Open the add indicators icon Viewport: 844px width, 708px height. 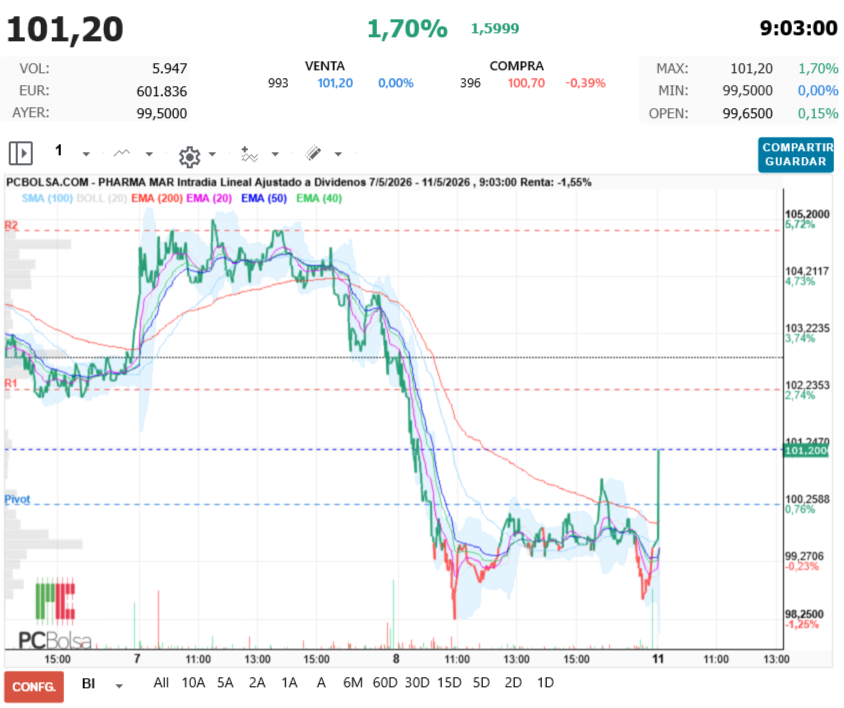[x=249, y=155]
